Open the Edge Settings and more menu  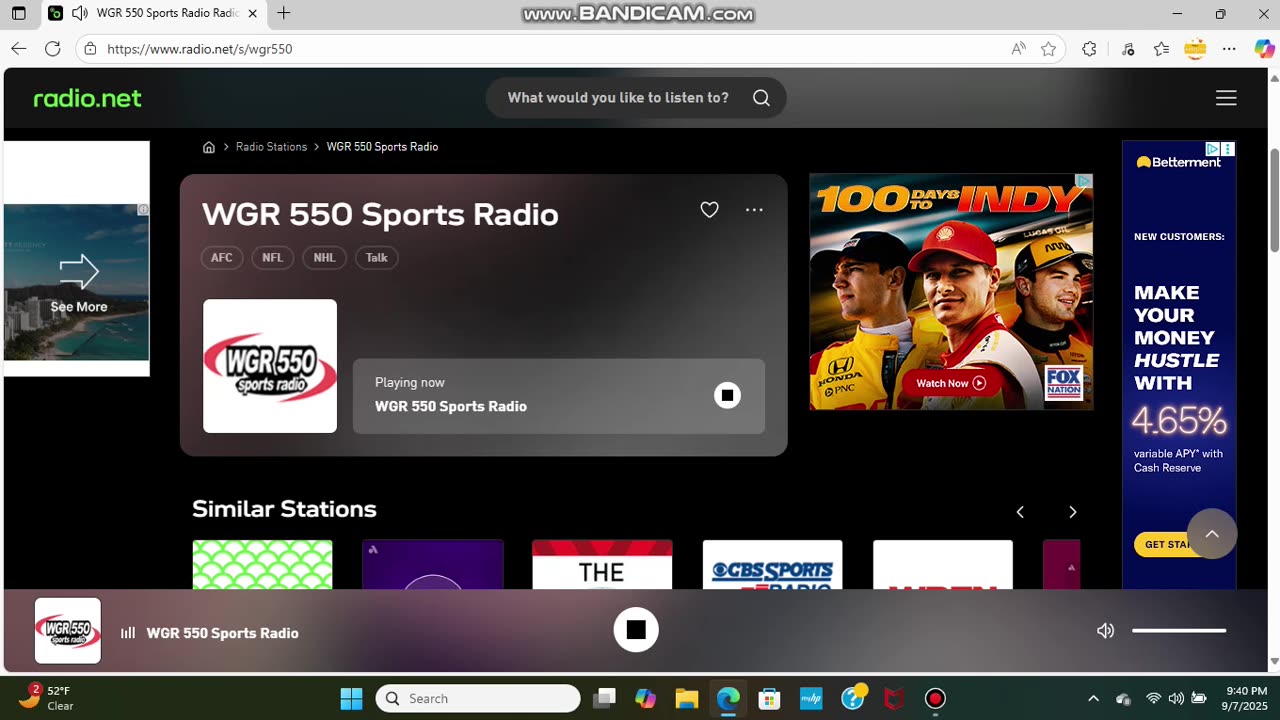pyautogui.click(x=1230, y=48)
